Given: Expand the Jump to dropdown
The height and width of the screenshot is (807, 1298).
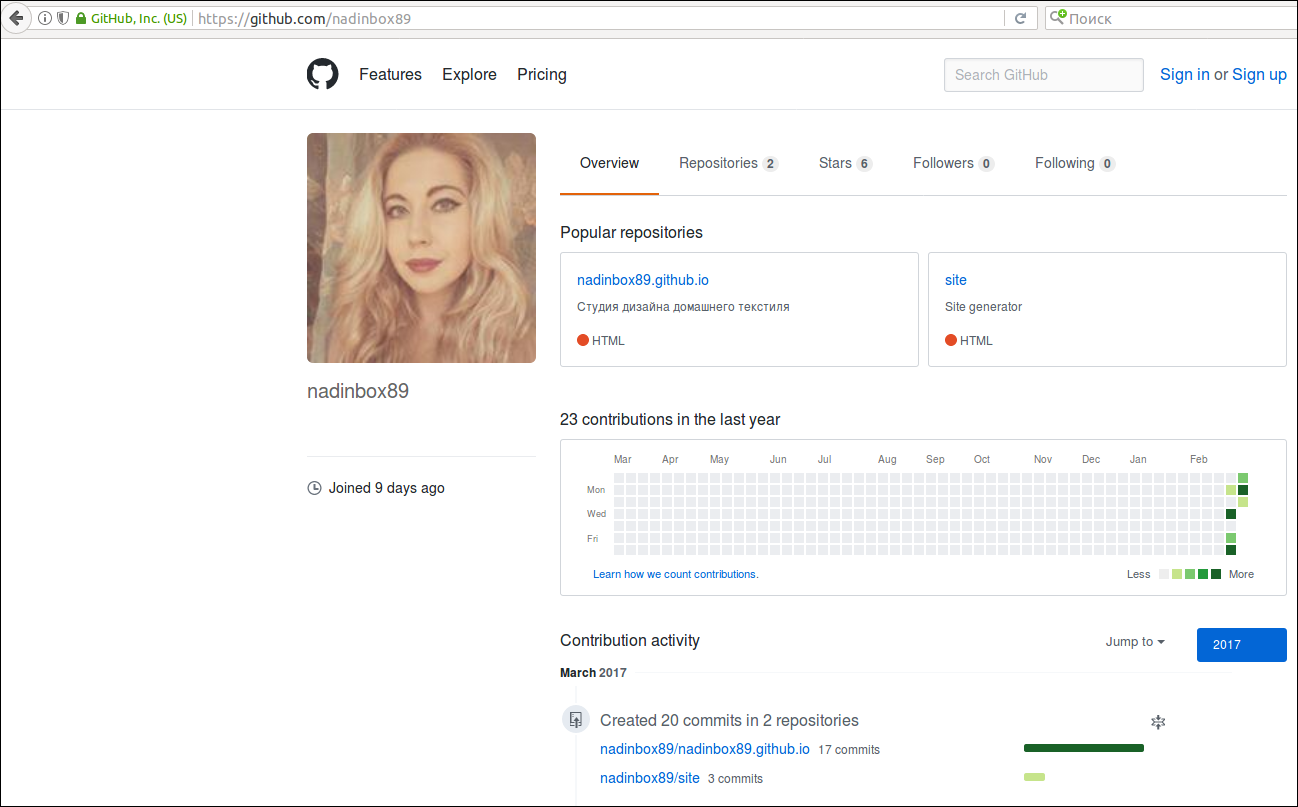Looking at the screenshot, I should coord(1135,642).
